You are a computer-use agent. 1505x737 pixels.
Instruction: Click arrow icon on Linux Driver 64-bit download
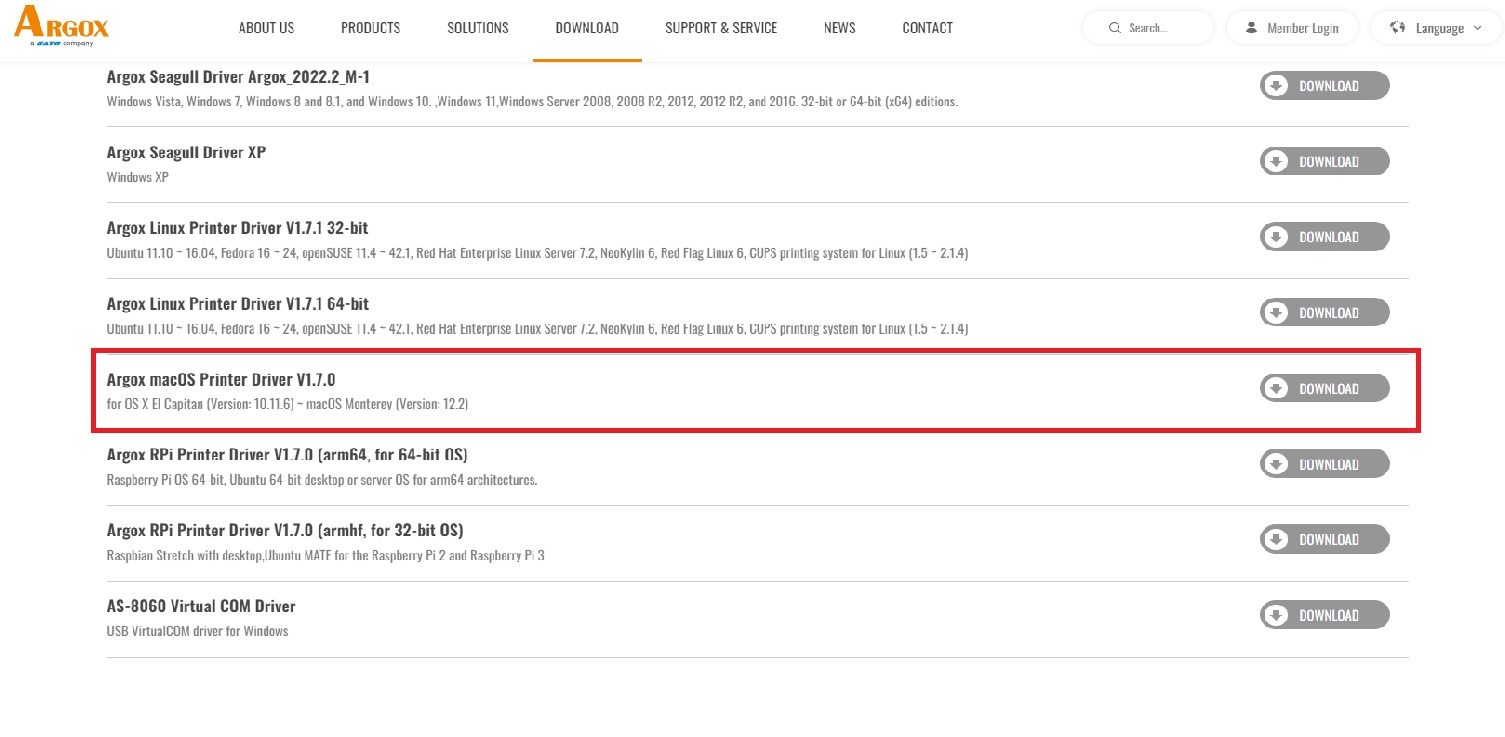click(1276, 313)
